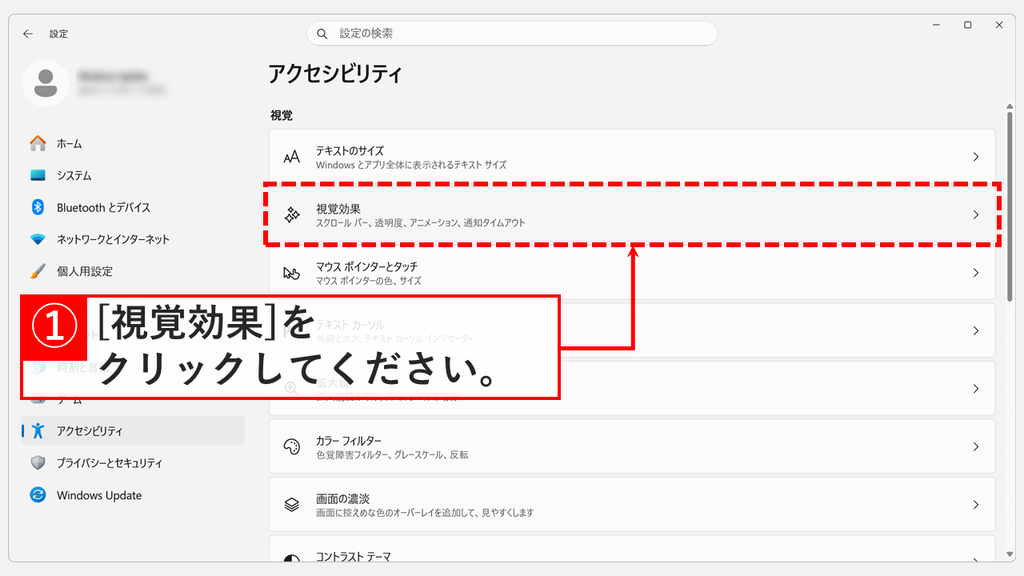Click the Bluetooth icon
Viewport: 1024px width, 576px height.
[38, 207]
